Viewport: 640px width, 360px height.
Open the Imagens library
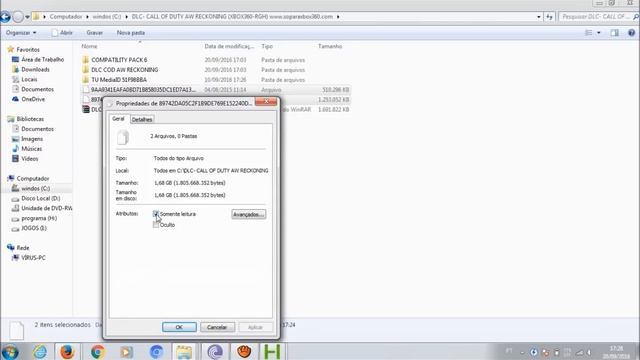pyautogui.click(x=32, y=139)
